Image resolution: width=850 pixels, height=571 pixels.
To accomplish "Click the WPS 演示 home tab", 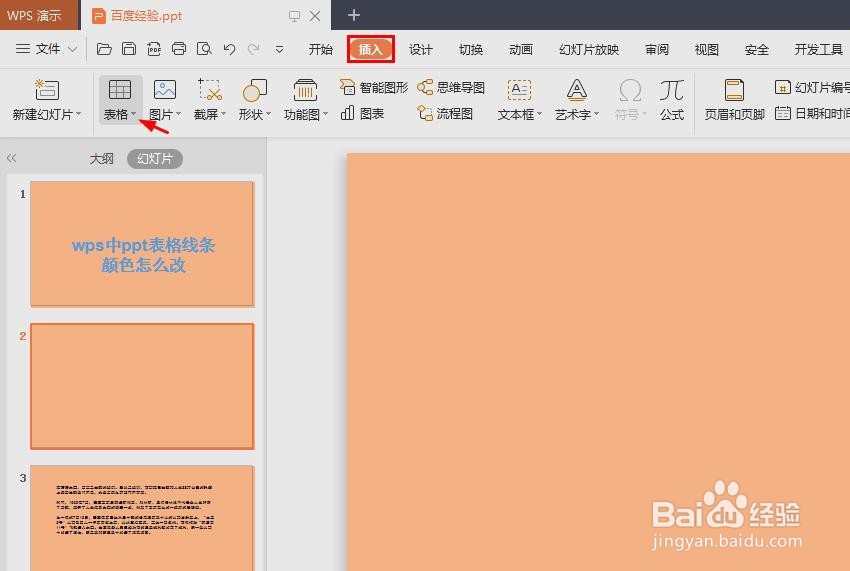I will click(39, 15).
